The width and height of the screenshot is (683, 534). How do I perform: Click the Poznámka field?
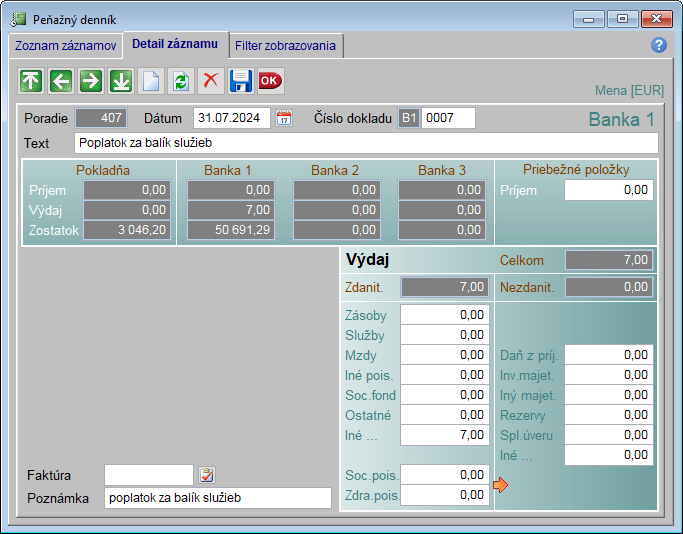coord(218,498)
